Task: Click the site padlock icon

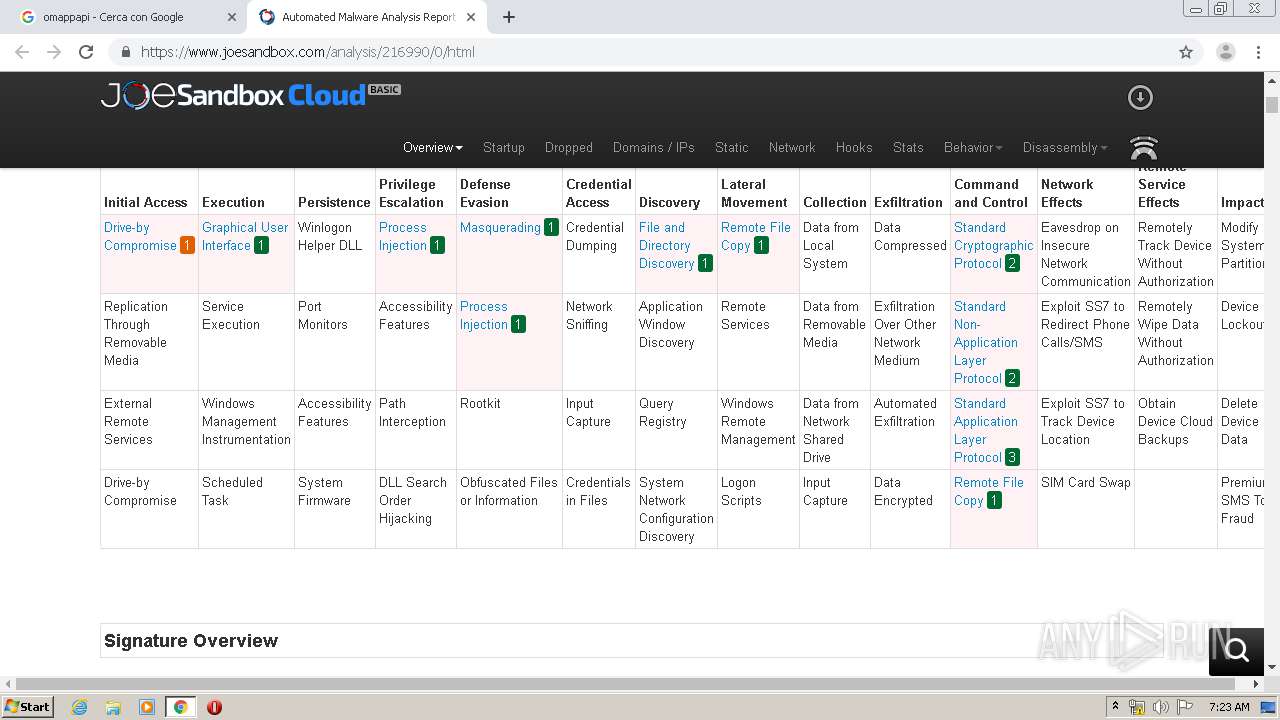Action: pos(126,52)
